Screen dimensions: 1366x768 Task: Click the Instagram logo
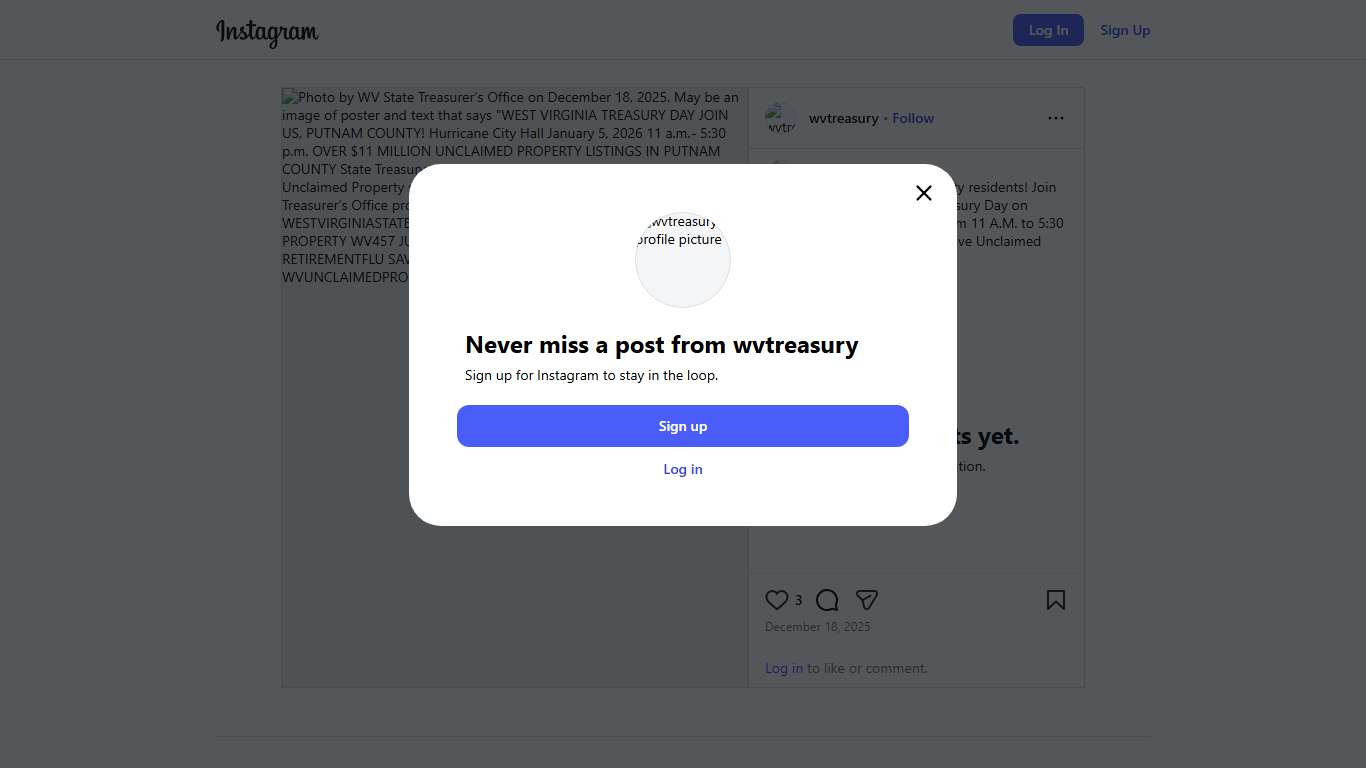coord(267,32)
